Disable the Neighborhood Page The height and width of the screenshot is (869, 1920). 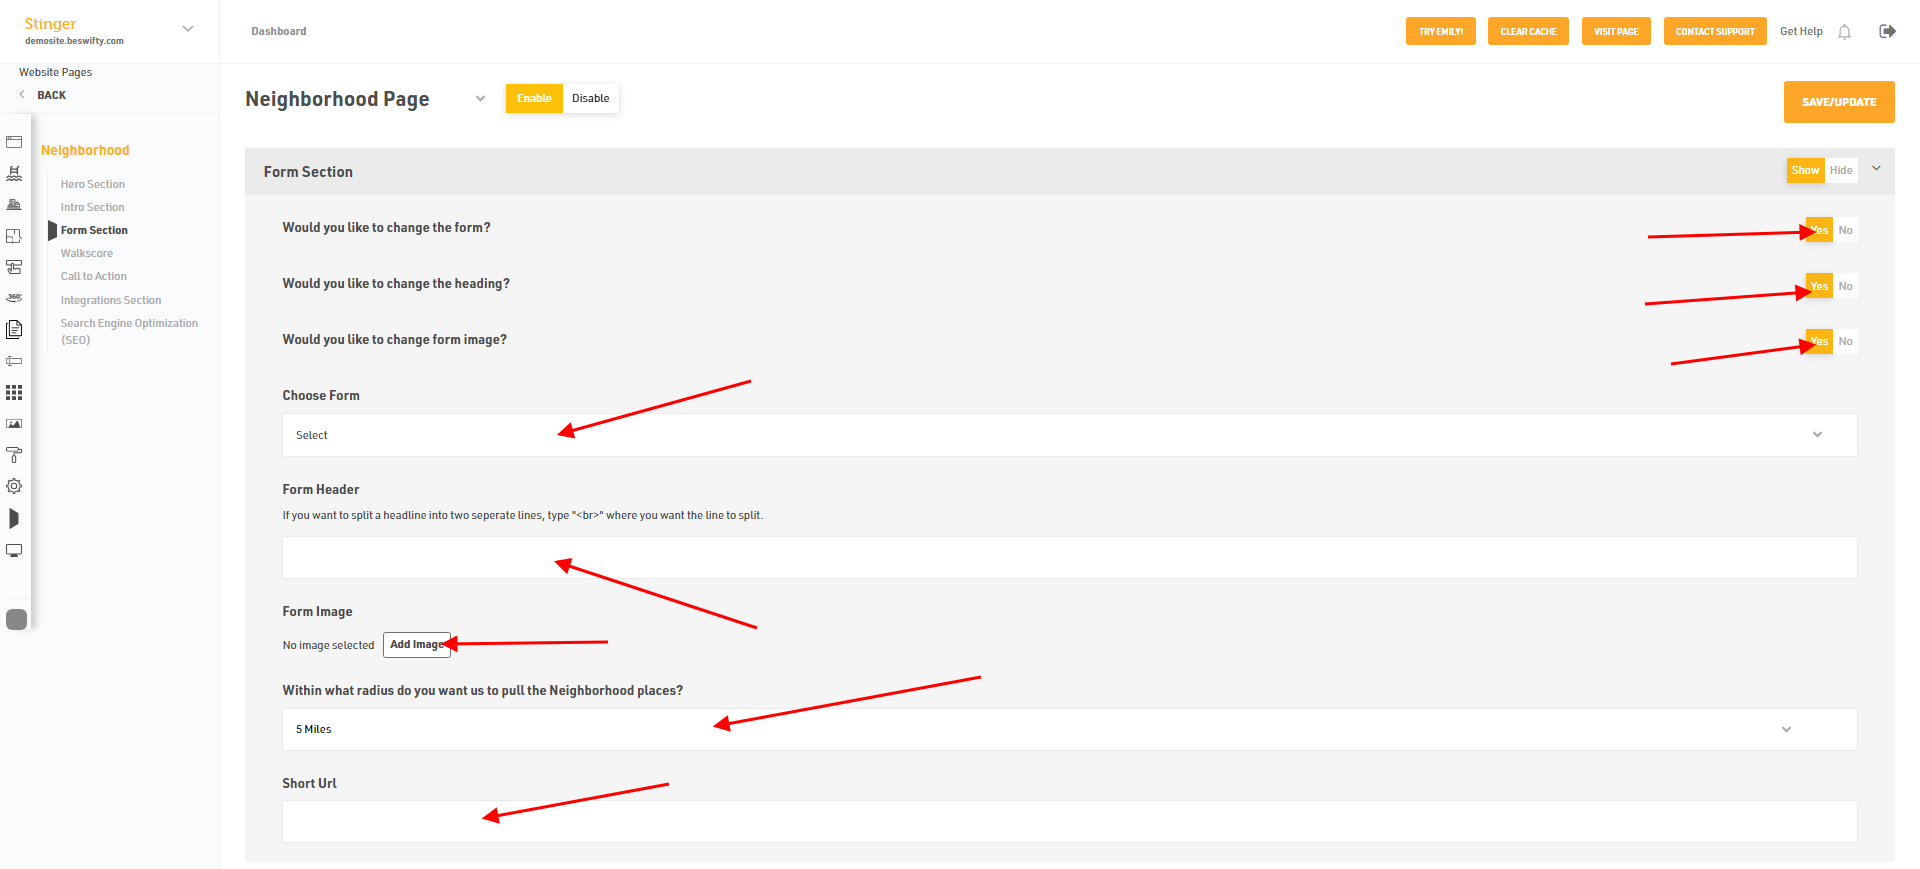[590, 98]
